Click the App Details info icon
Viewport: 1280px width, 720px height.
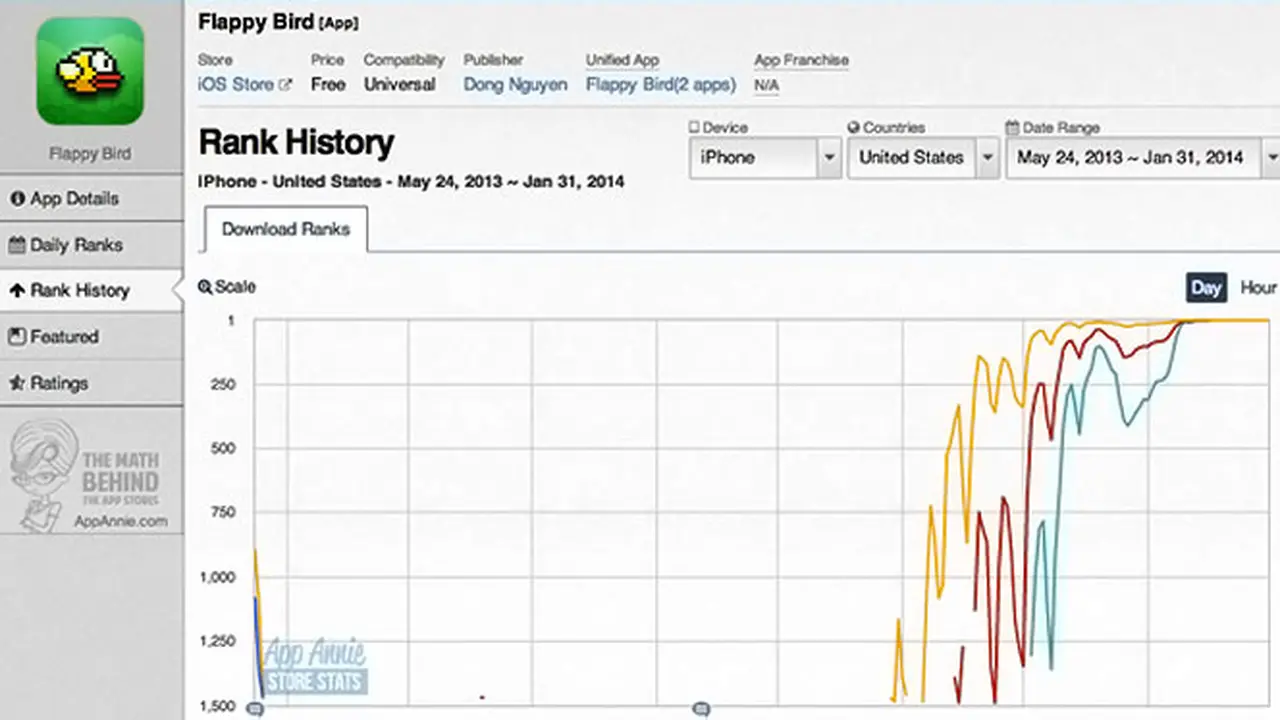(17, 199)
